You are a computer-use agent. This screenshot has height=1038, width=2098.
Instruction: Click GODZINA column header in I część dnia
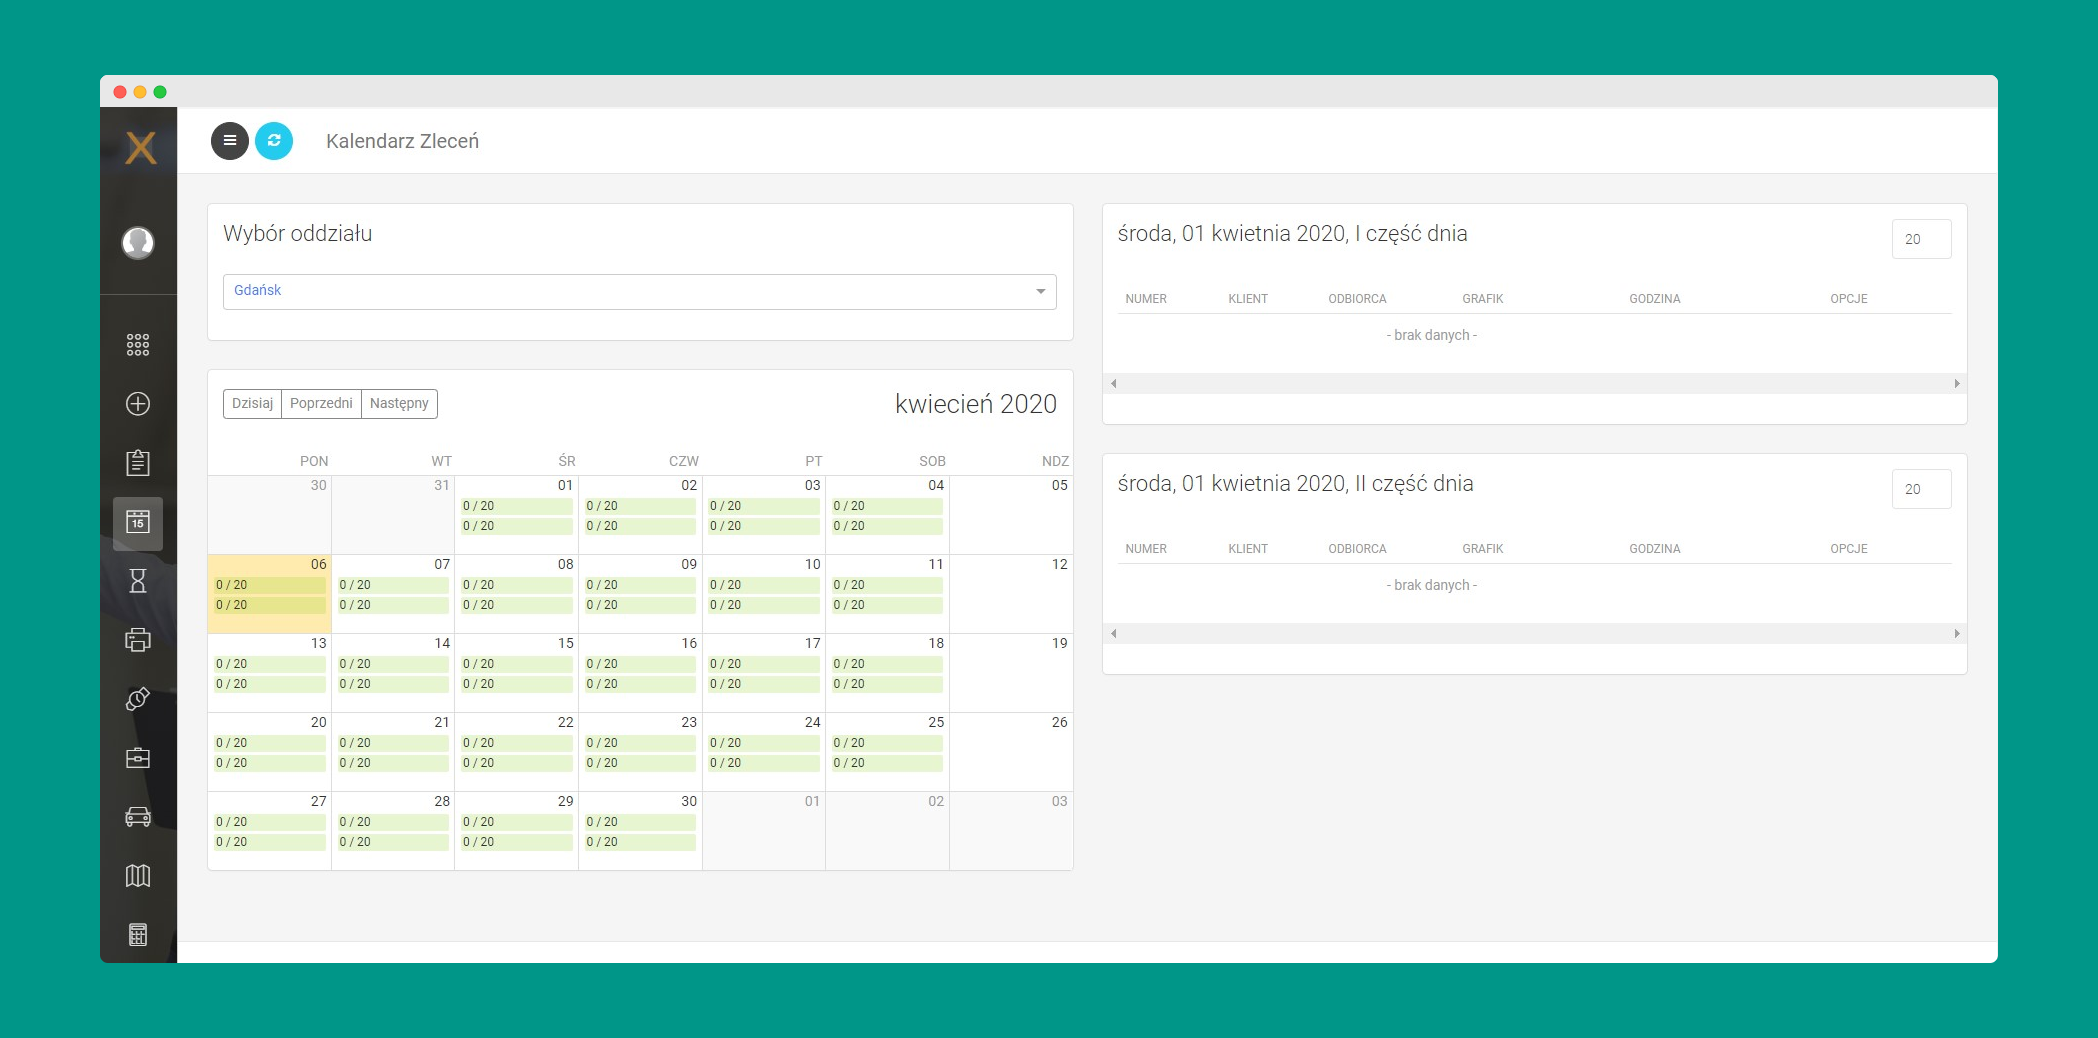[1655, 299]
